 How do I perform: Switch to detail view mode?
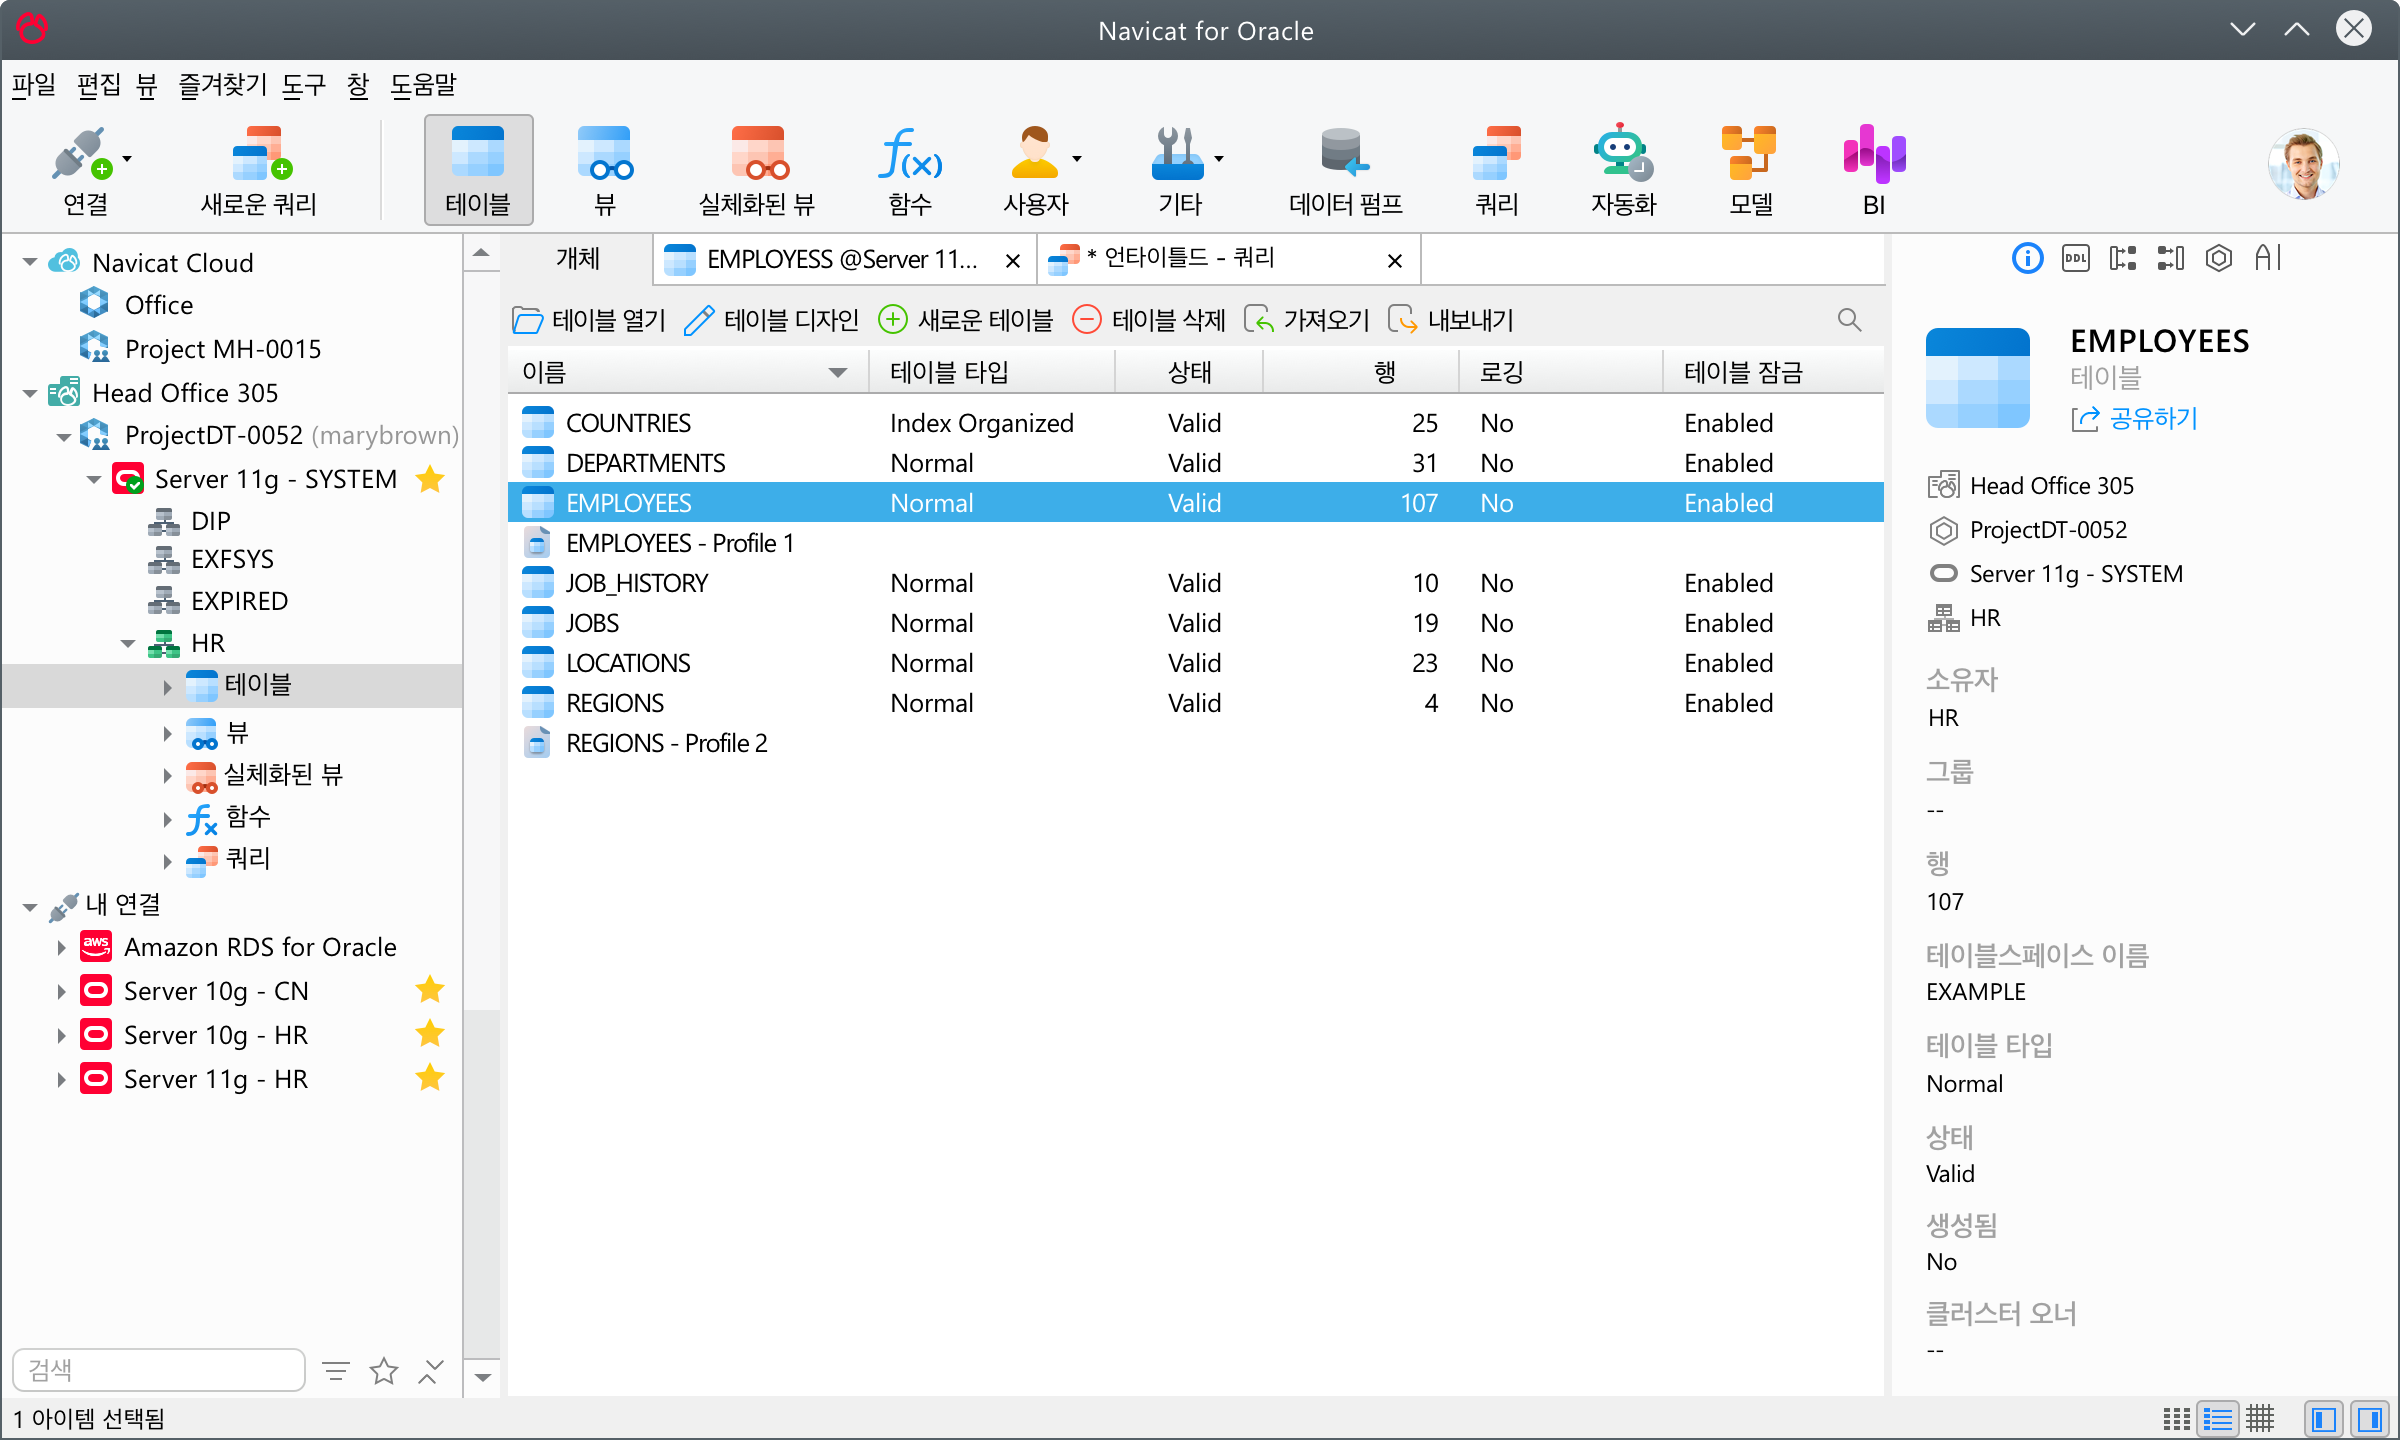(x=2260, y=1418)
